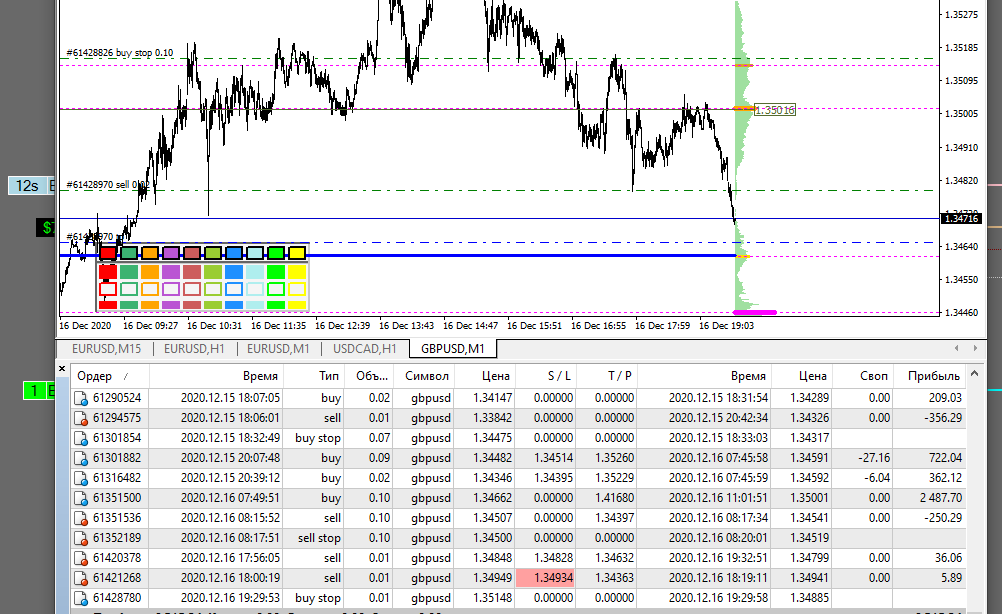Choose the hollow purple outline swatch
The width and height of the screenshot is (1002, 614).
(171, 289)
